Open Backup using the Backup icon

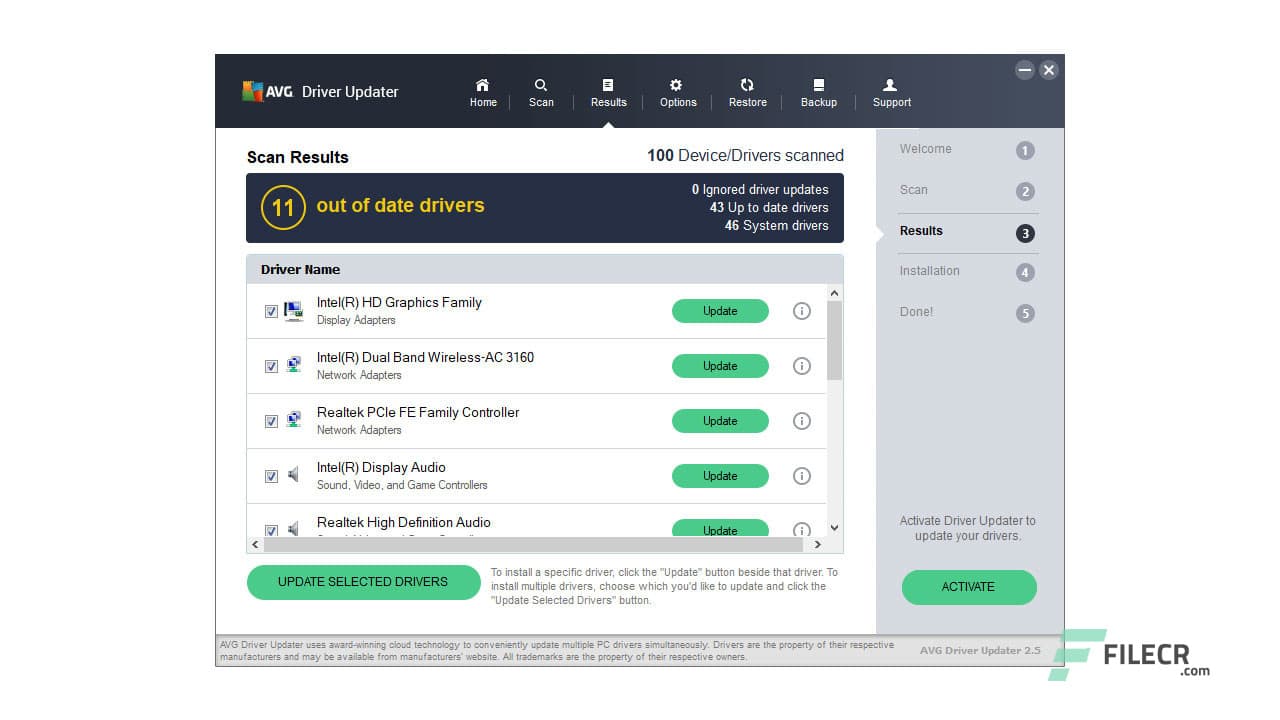click(x=819, y=90)
